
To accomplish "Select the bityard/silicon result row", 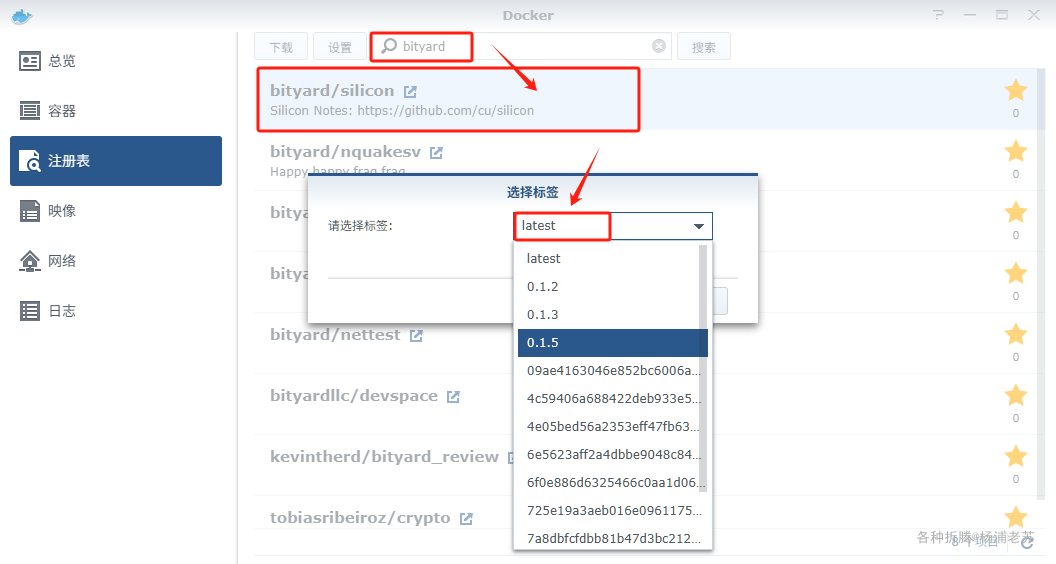I will tap(647, 99).
